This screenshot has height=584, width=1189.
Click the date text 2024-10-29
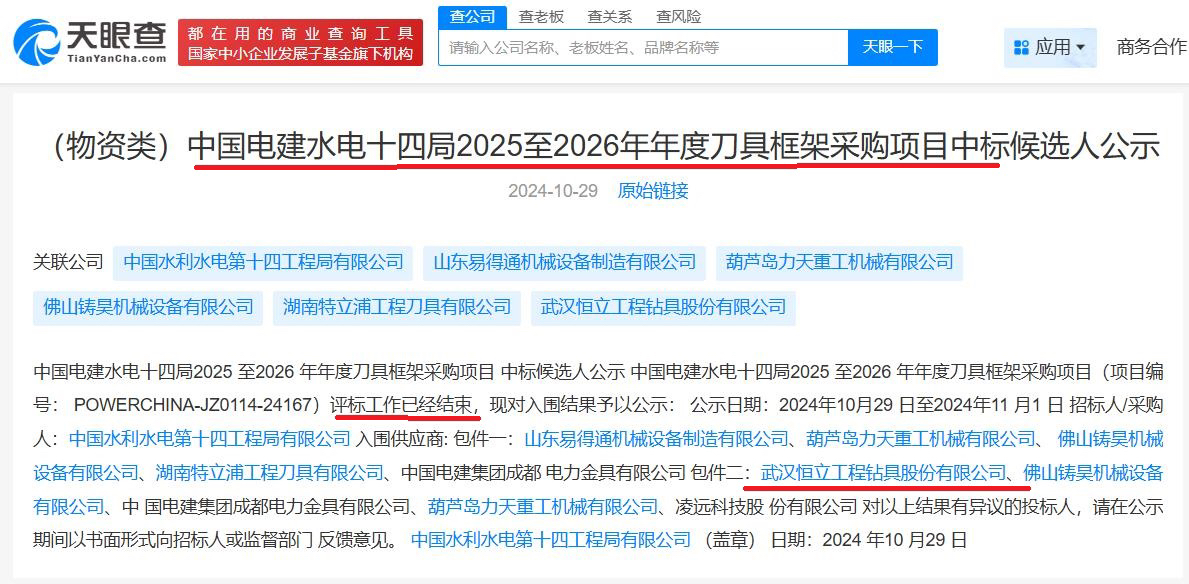[x=554, y=190]
